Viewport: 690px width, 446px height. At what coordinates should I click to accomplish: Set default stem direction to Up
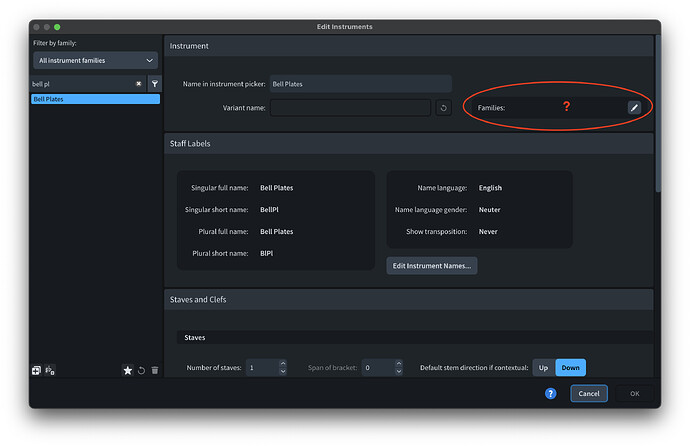544,367
